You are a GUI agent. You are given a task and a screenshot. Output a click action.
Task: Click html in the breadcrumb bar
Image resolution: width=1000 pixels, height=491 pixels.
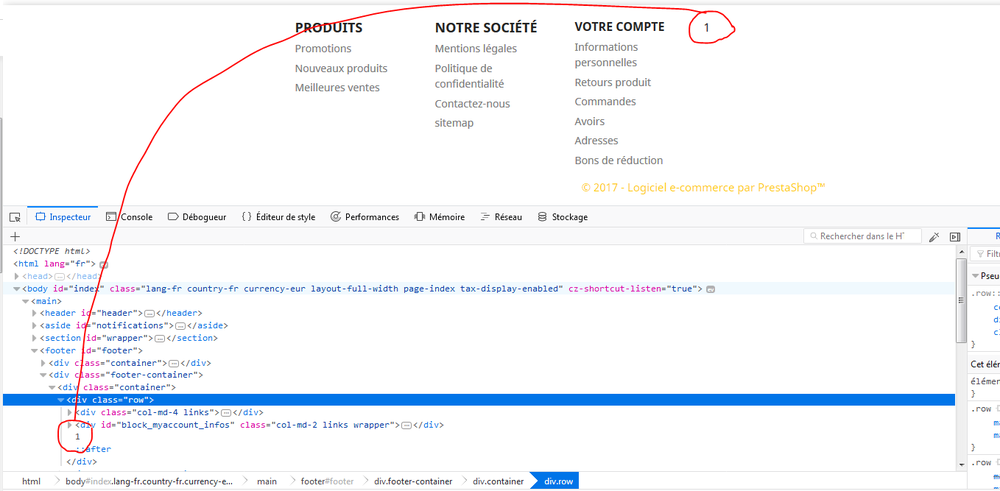click(x=31, y=481)
